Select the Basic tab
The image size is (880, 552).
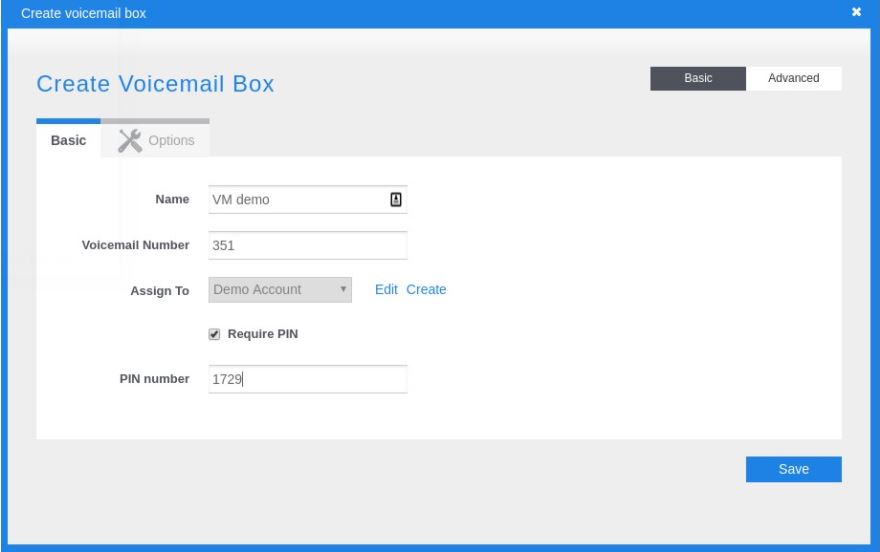click(x=68, y=141)
